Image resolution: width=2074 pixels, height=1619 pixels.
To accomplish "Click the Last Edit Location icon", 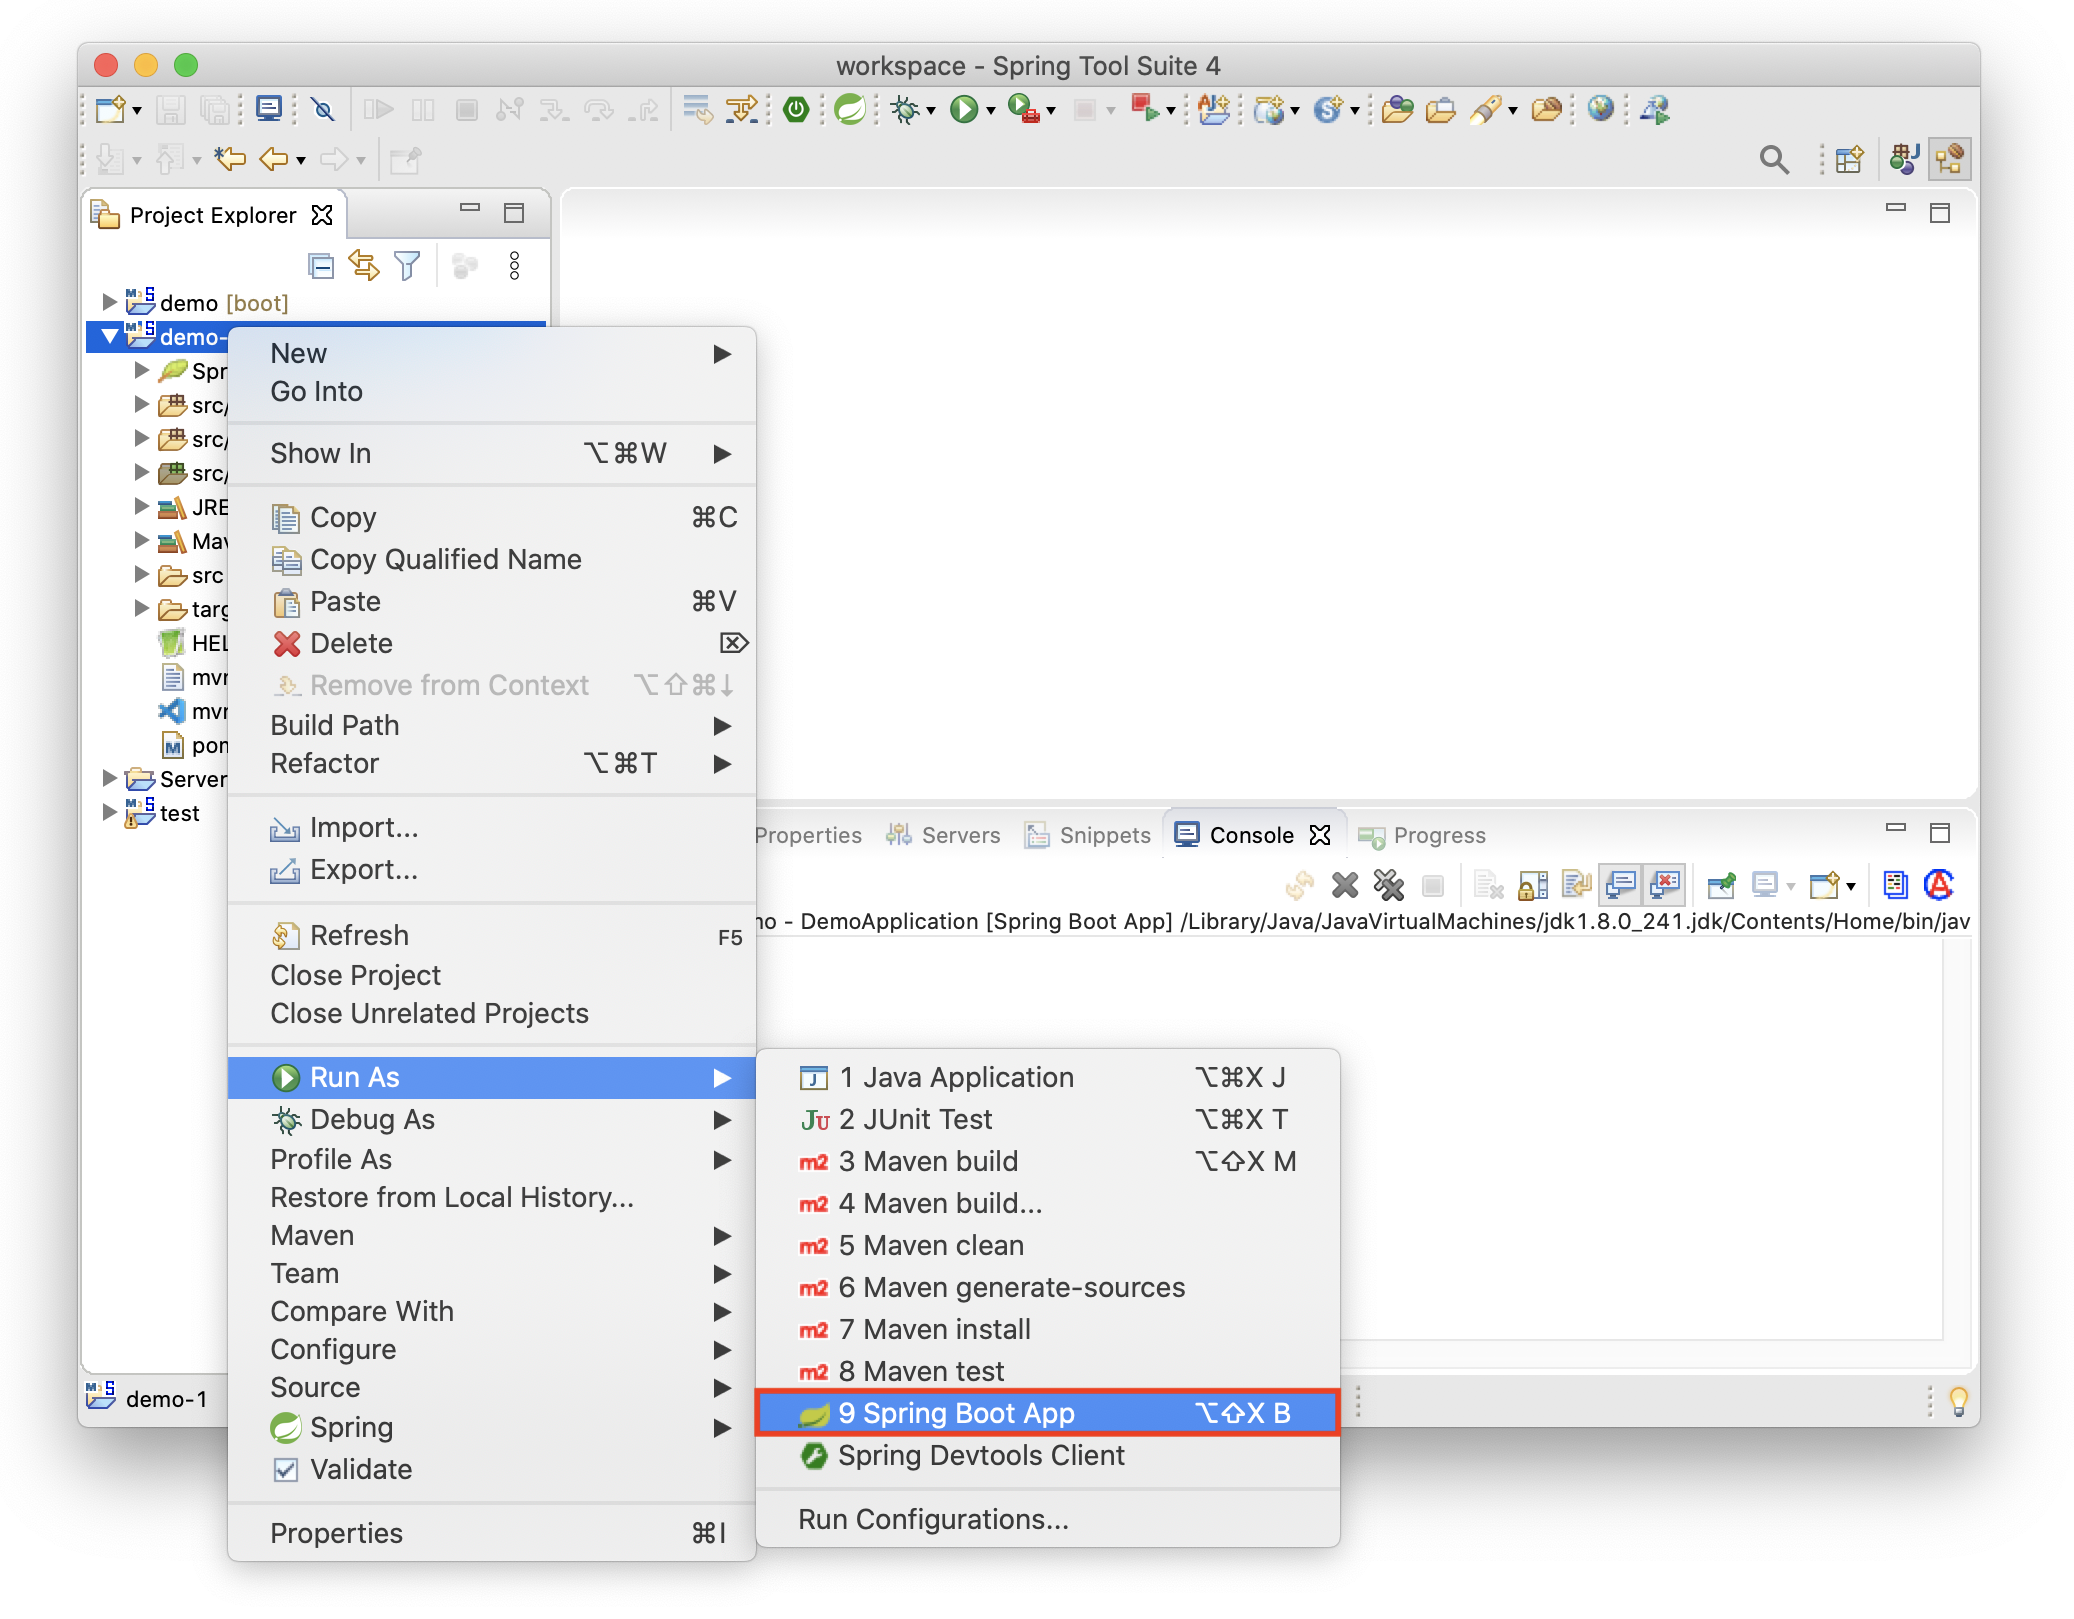I will coord(230,159).
